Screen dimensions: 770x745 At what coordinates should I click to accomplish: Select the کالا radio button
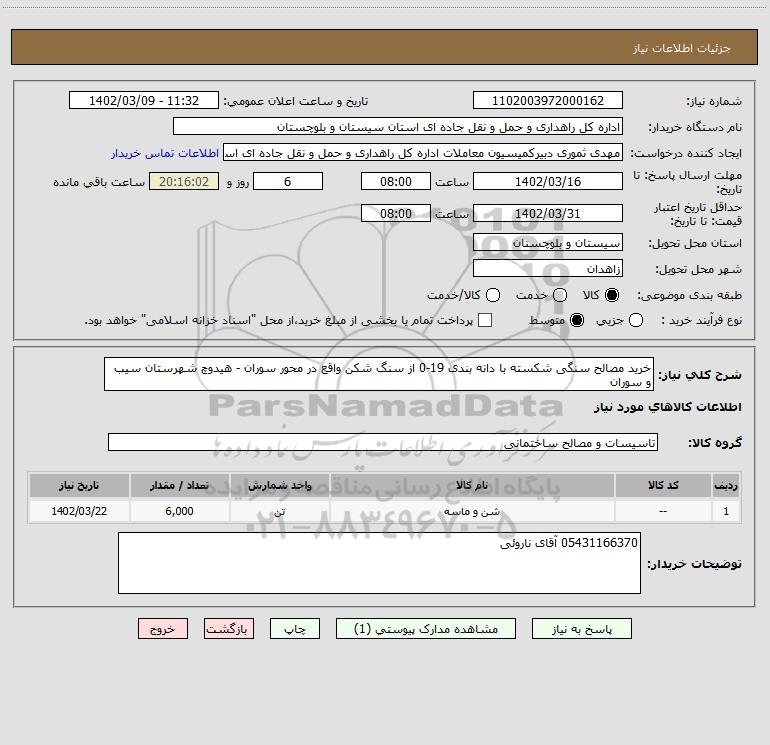[612, 295]
